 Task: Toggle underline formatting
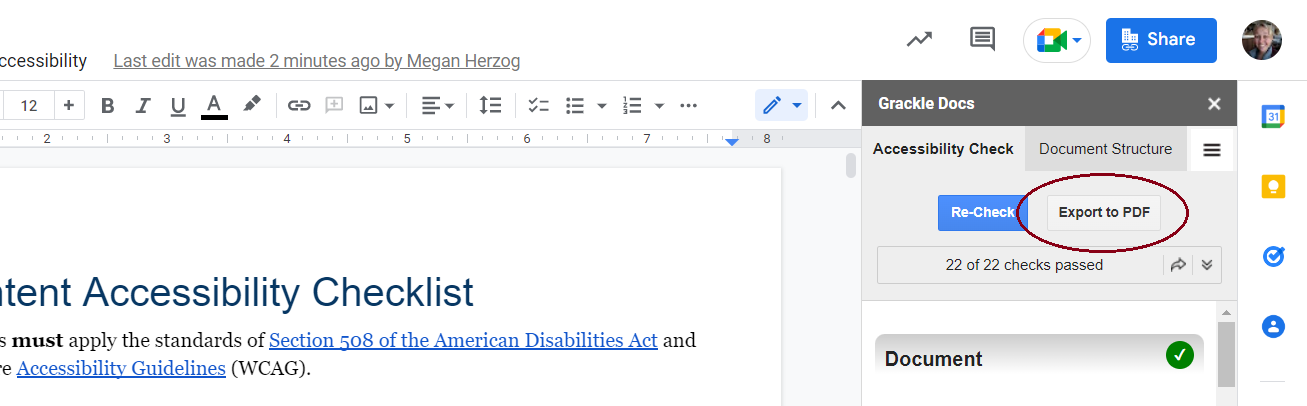point(178,105)
